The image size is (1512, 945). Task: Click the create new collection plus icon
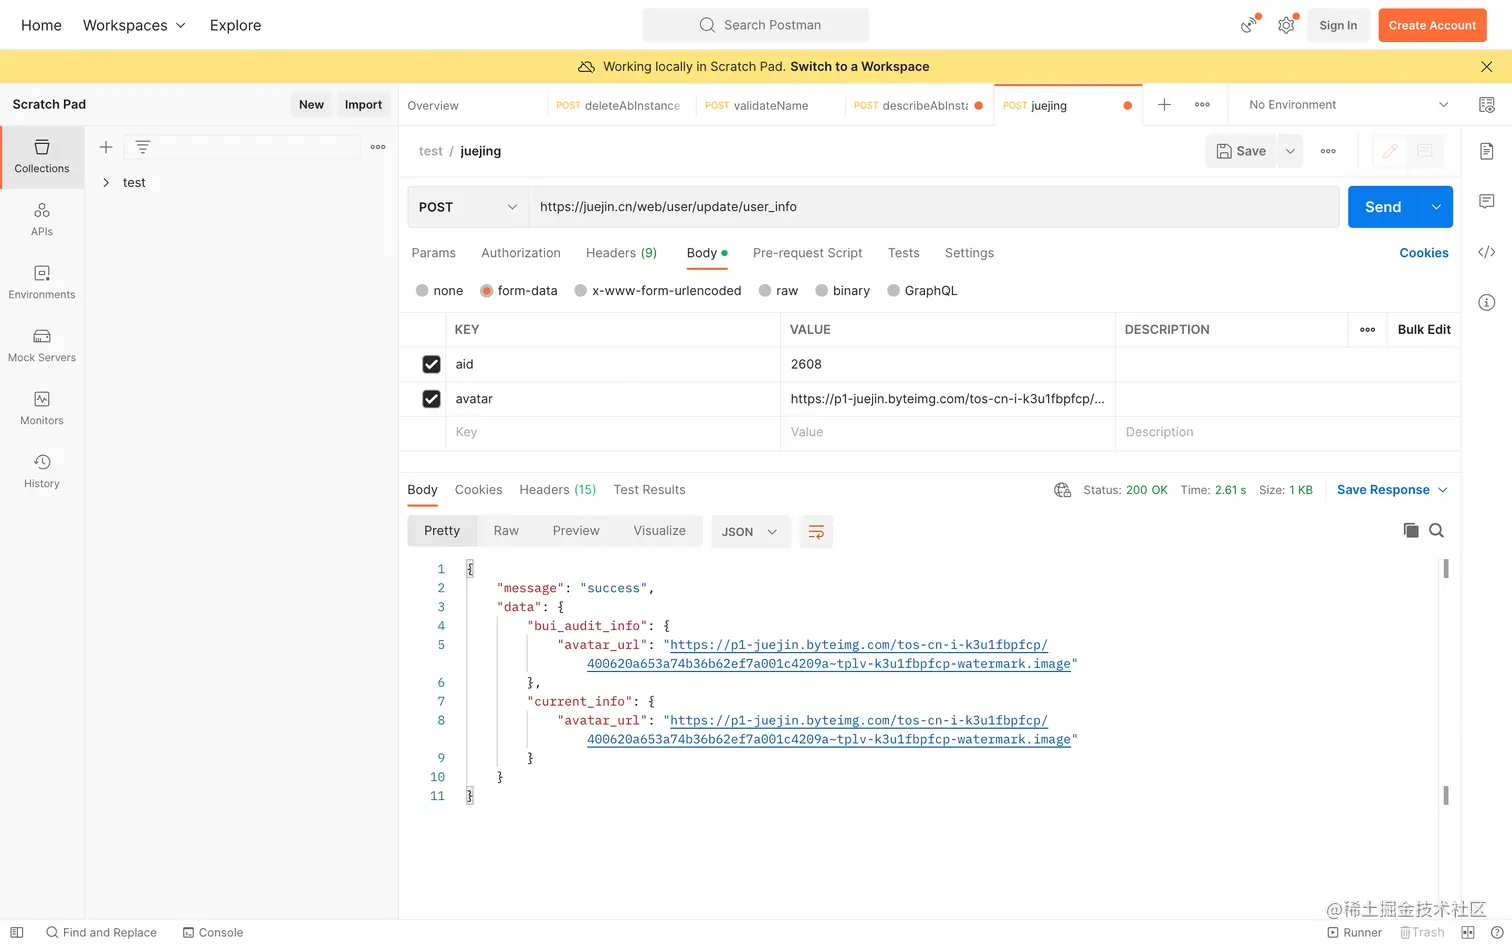[x=106, y=147]
